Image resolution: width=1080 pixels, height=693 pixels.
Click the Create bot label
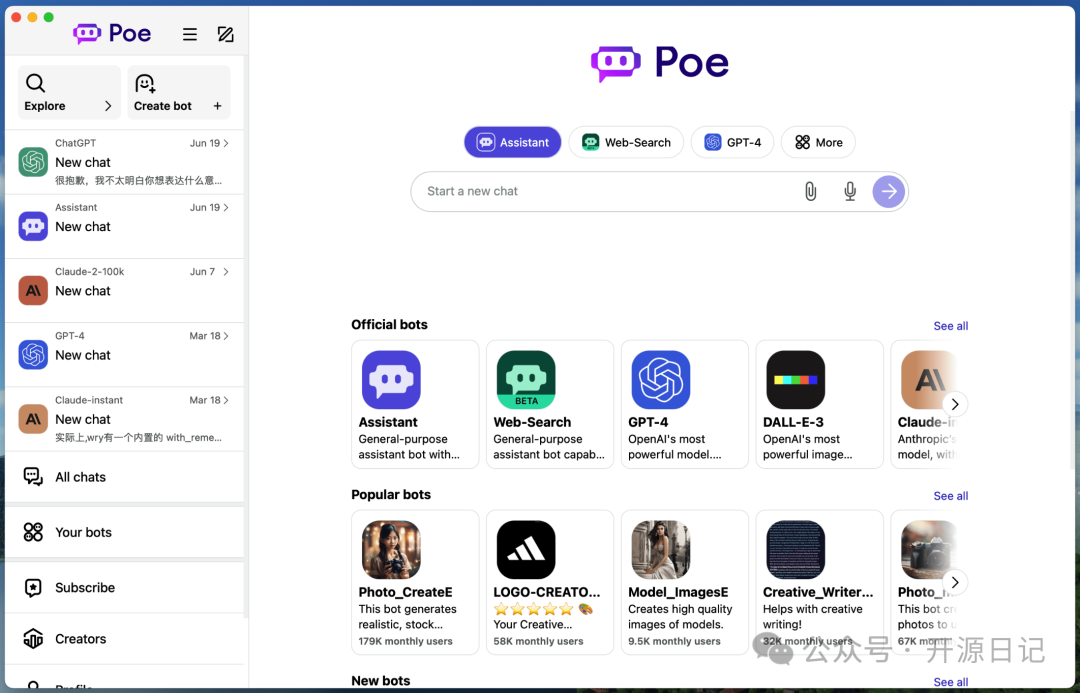[163, 106]
